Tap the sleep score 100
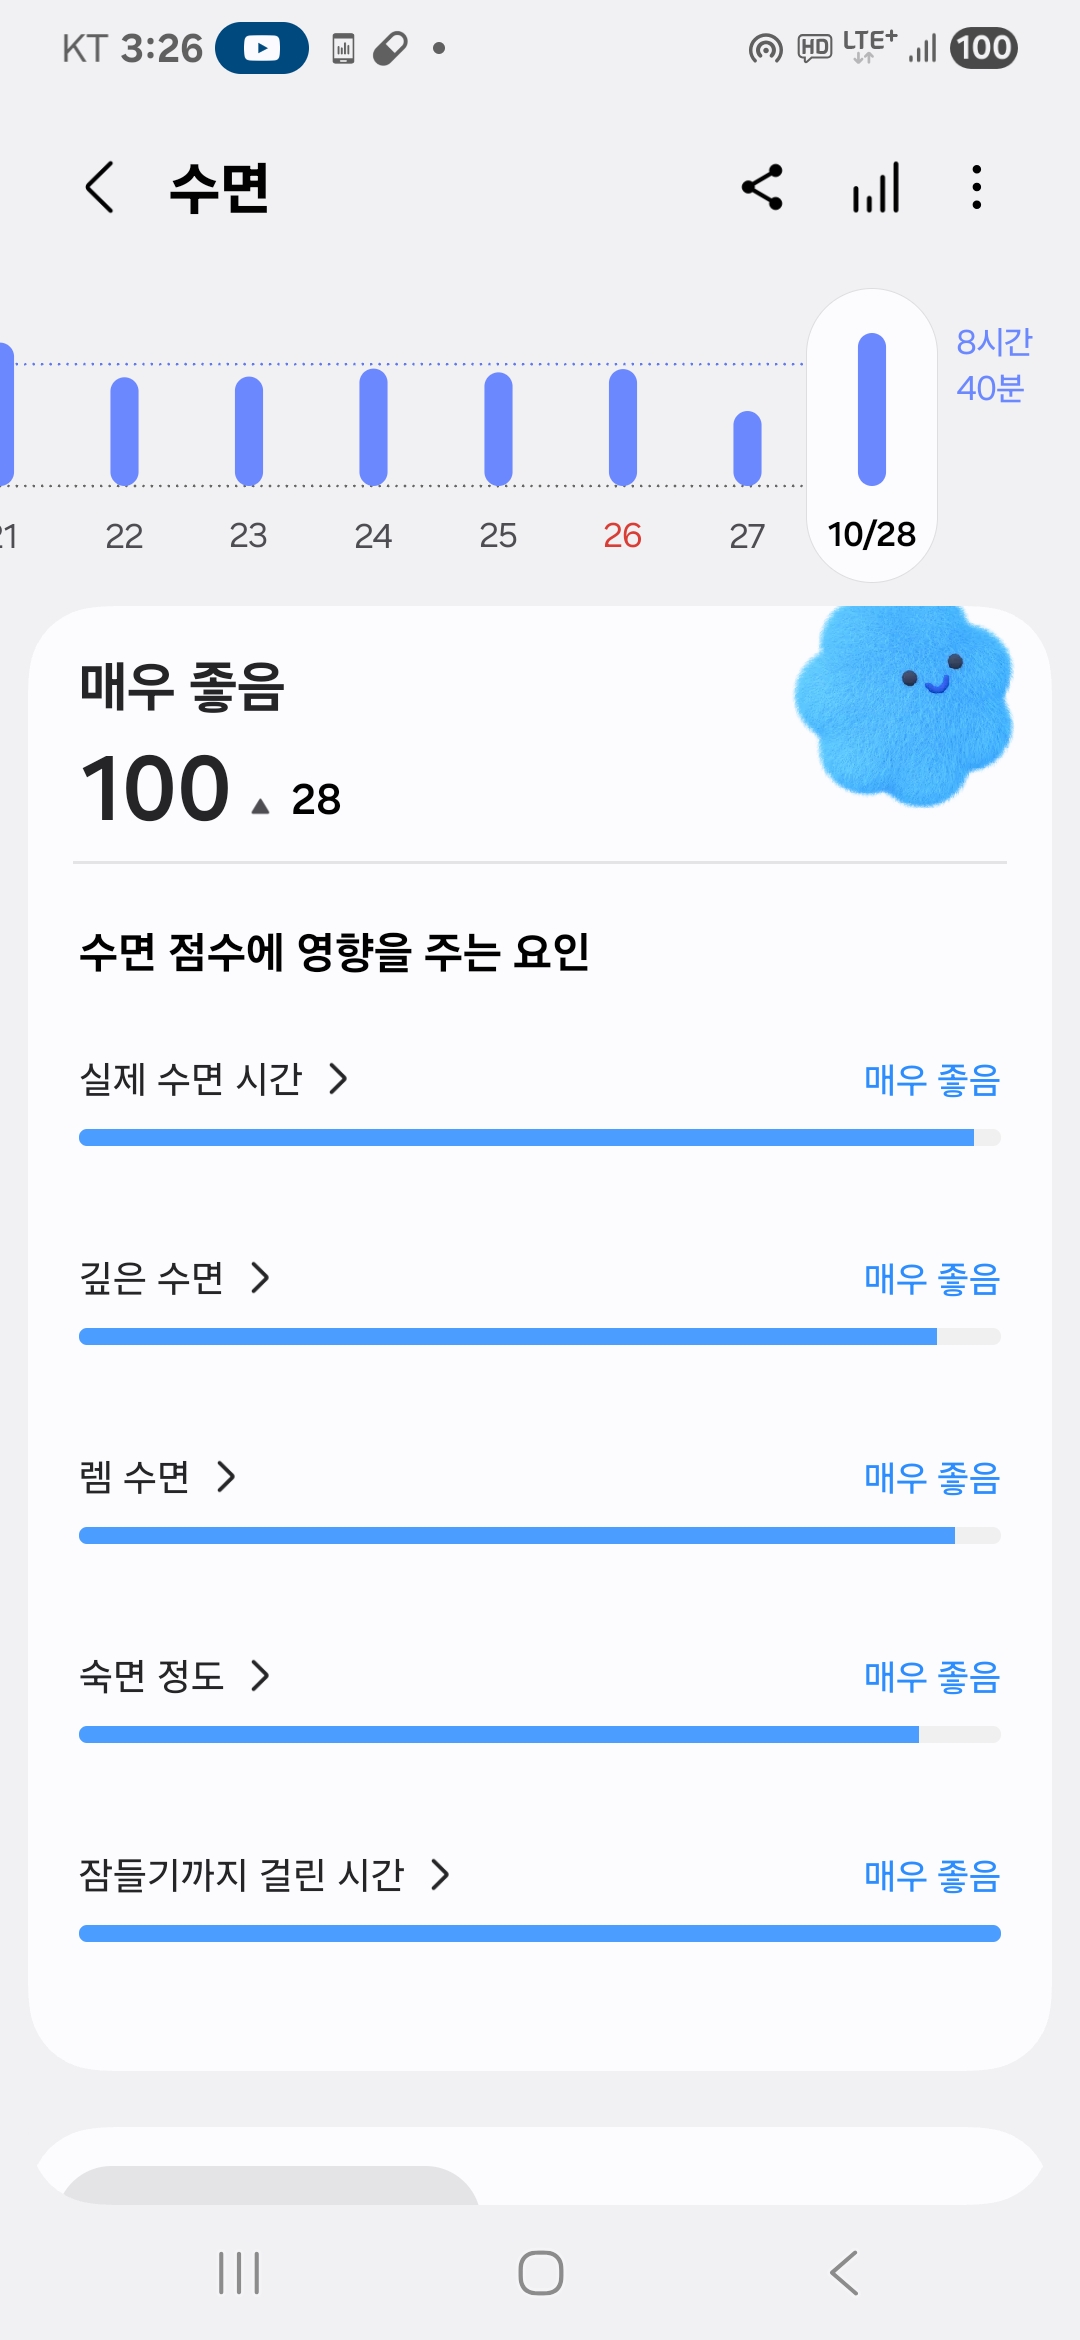Image resolution: width=1080 pixels, height=2340 pixels. point(156,788)
